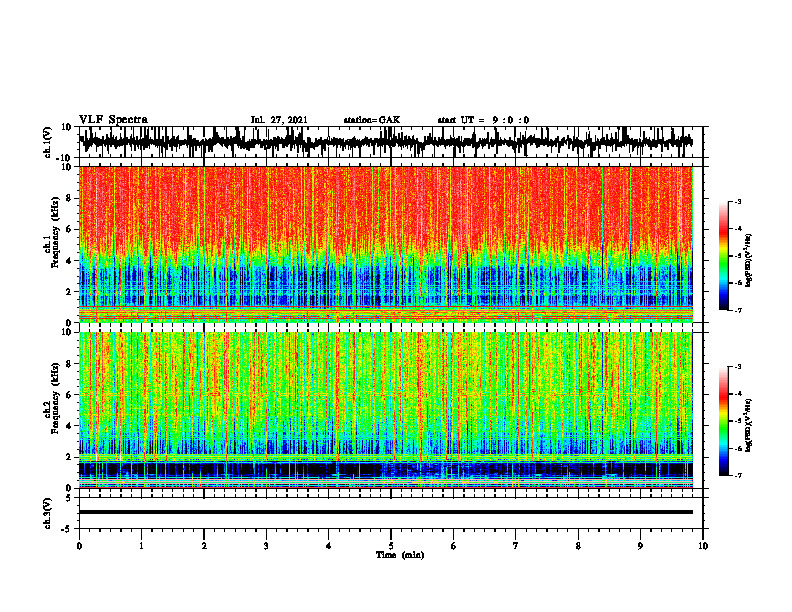The image size is (792, 612).
Task: Click the time axis tick label "2"
Action: [204, 546]
